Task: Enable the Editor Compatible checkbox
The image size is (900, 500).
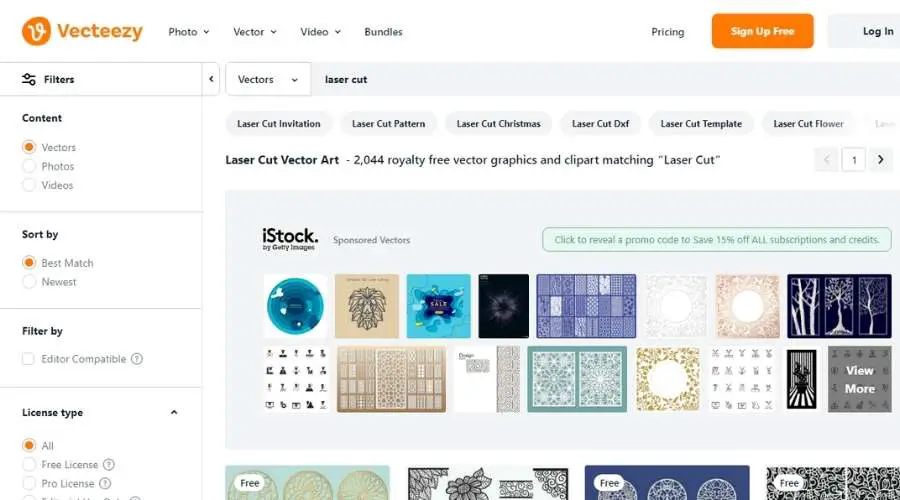Action: click(28, 359)
